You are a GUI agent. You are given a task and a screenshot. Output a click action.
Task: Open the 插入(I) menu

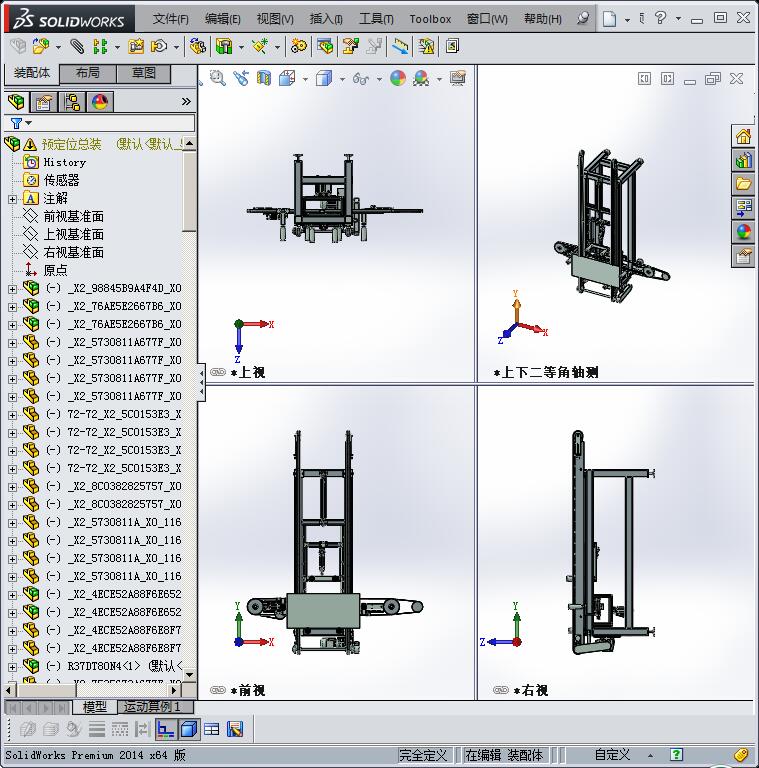[326, 19]
